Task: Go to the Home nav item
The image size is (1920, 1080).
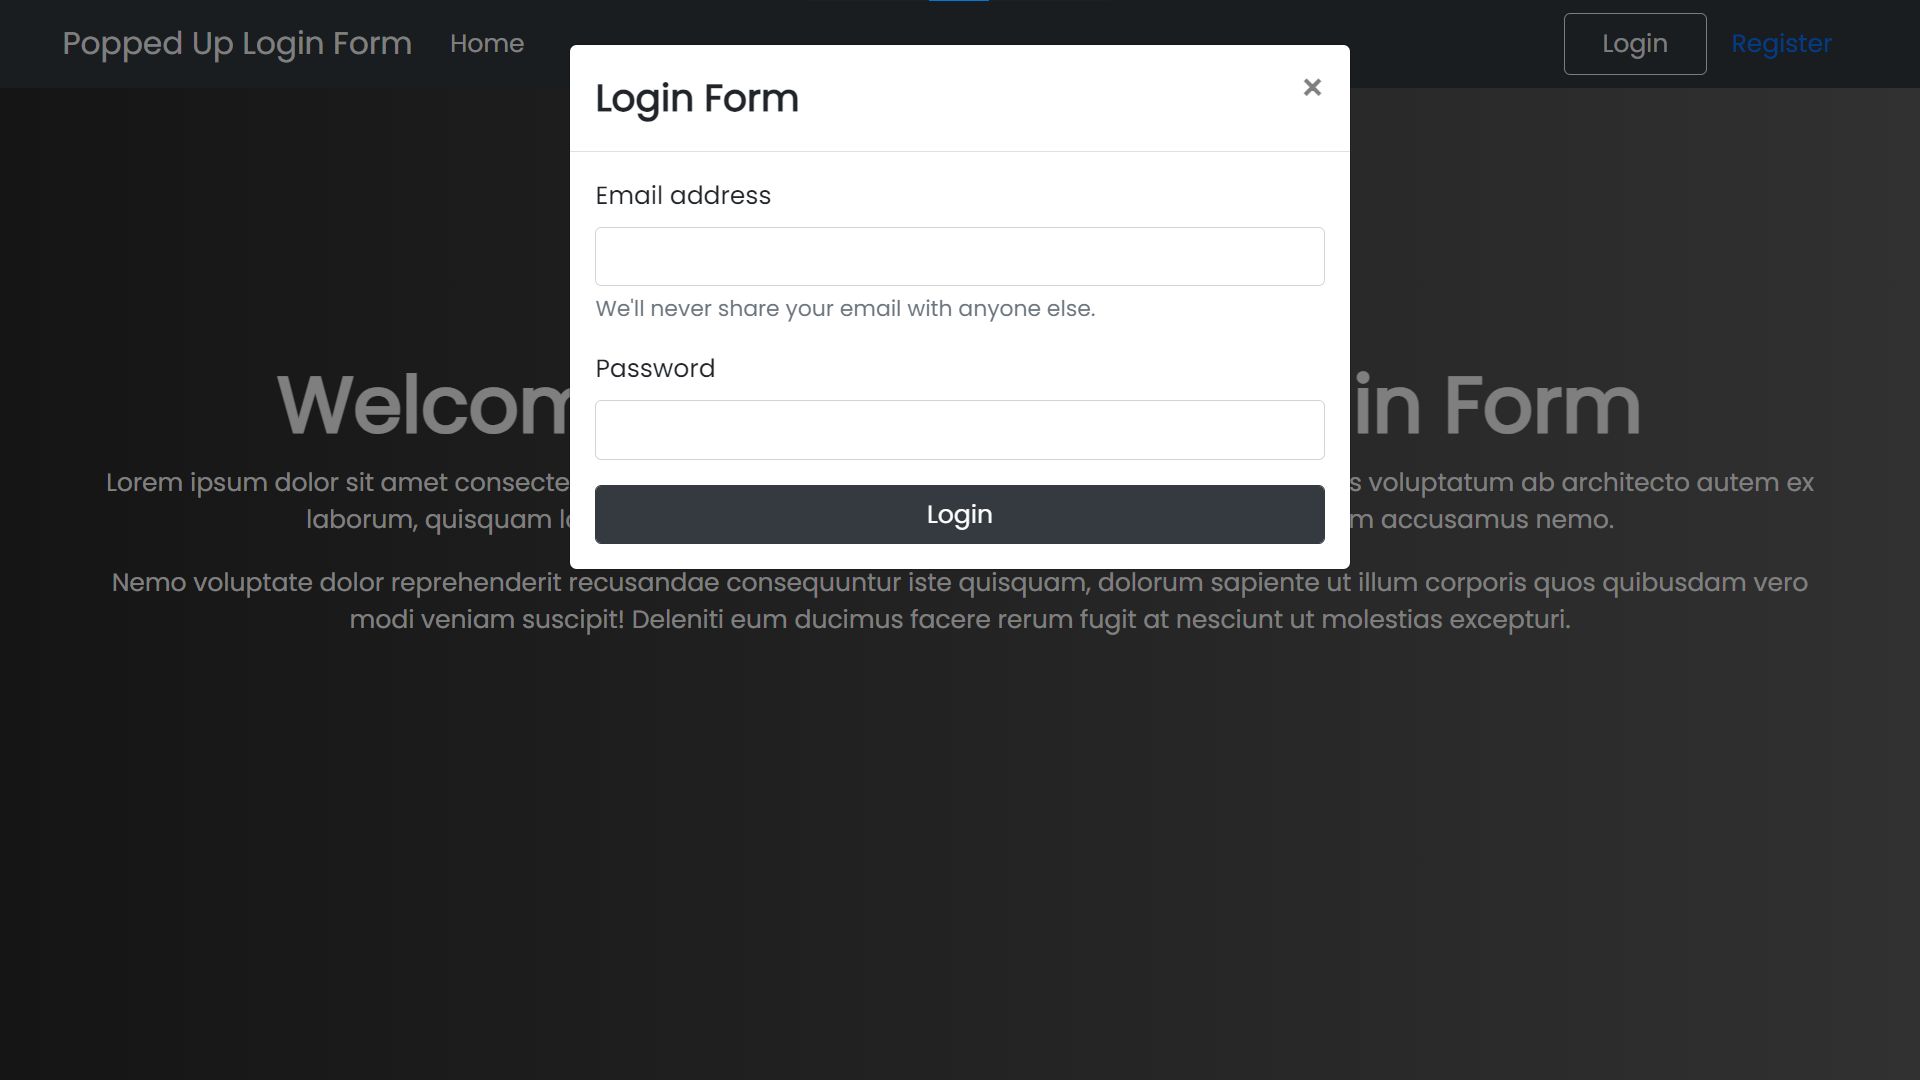Action: coord(487,44)
